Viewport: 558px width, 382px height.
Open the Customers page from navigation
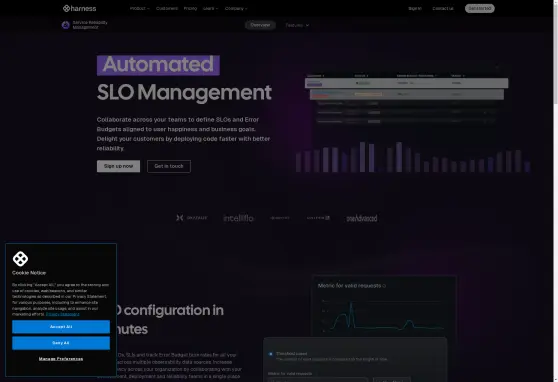click(x=167, y=8)
